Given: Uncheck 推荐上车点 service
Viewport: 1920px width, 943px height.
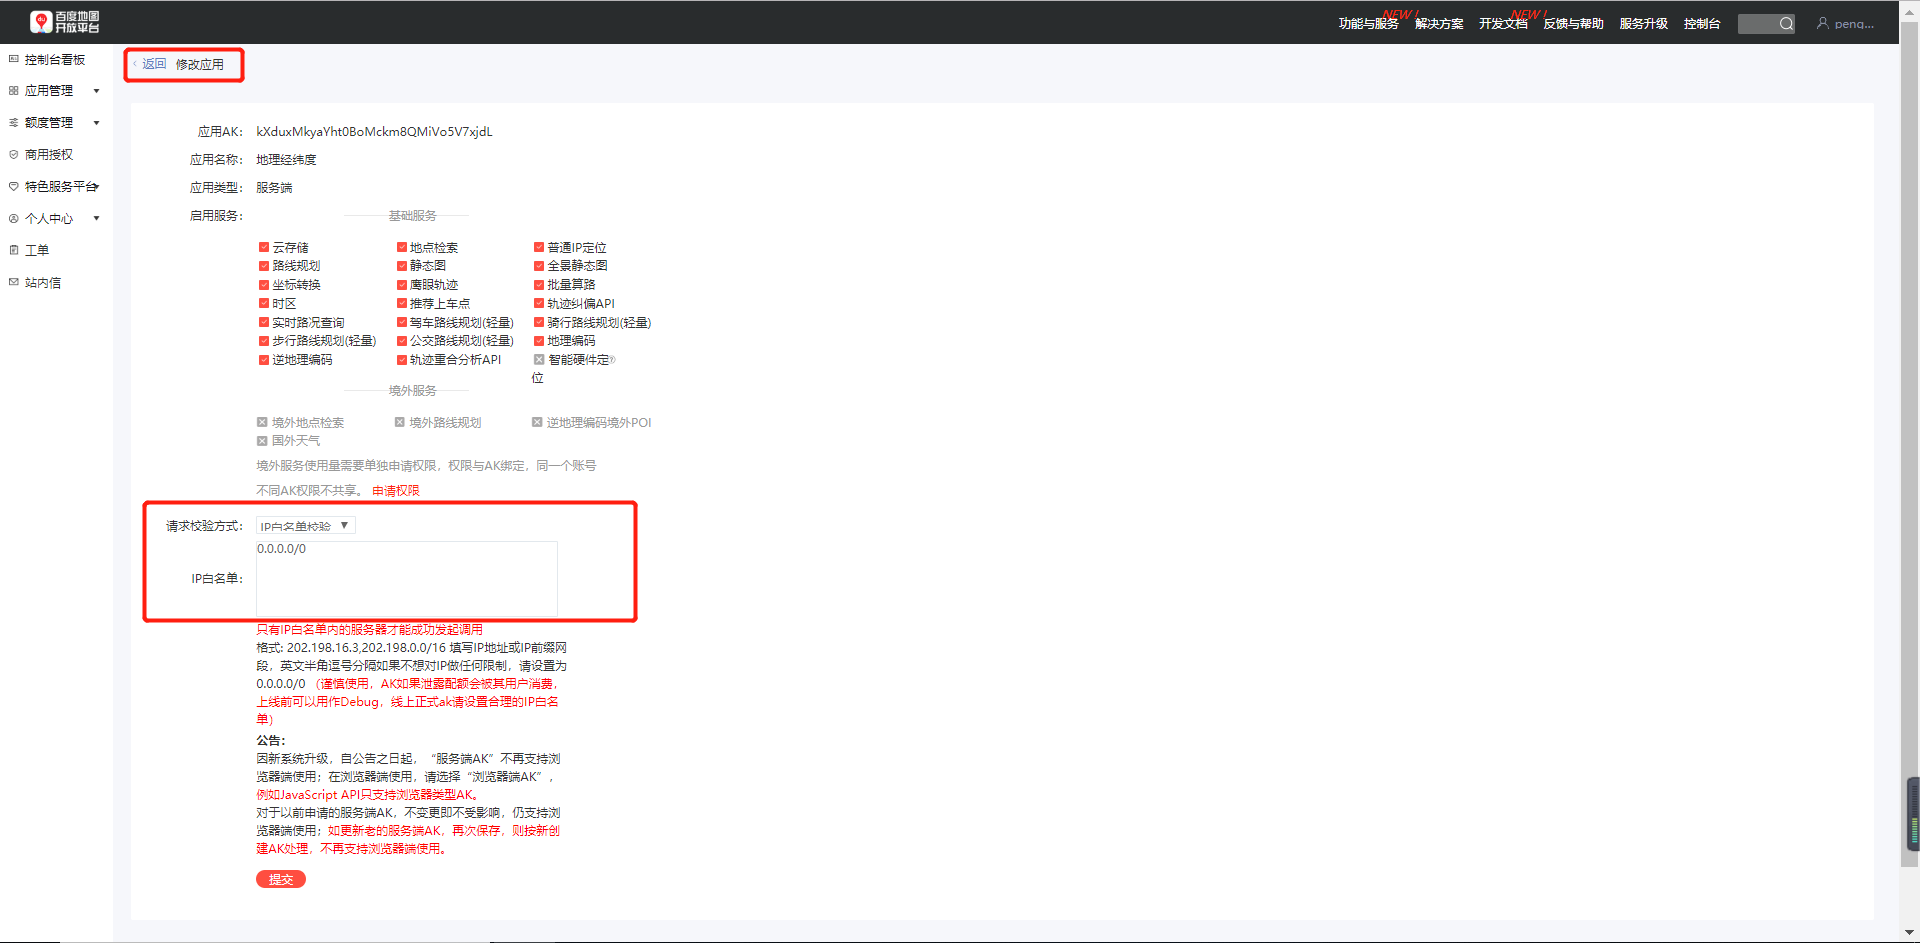Looking at the screenshot, I should pyautogui.click(x=402, y=303).
